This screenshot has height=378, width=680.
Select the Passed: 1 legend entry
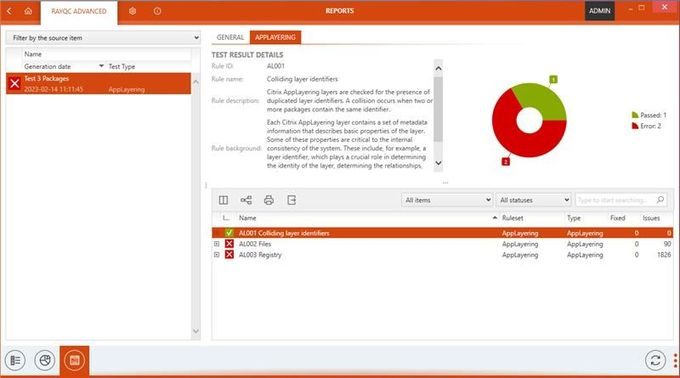coord(649,115)
